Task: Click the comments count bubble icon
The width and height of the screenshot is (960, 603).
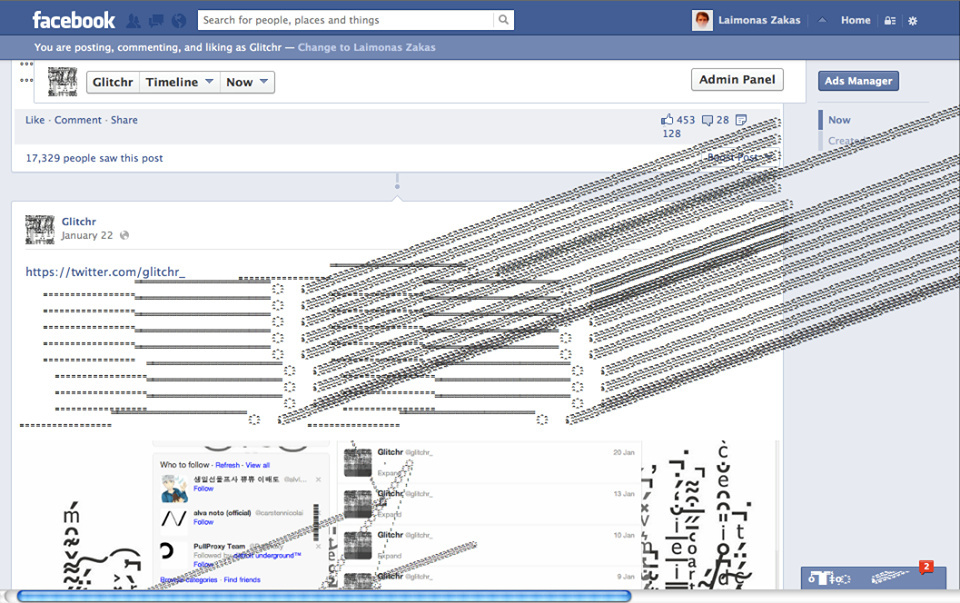Action: [x=707, y=120]
